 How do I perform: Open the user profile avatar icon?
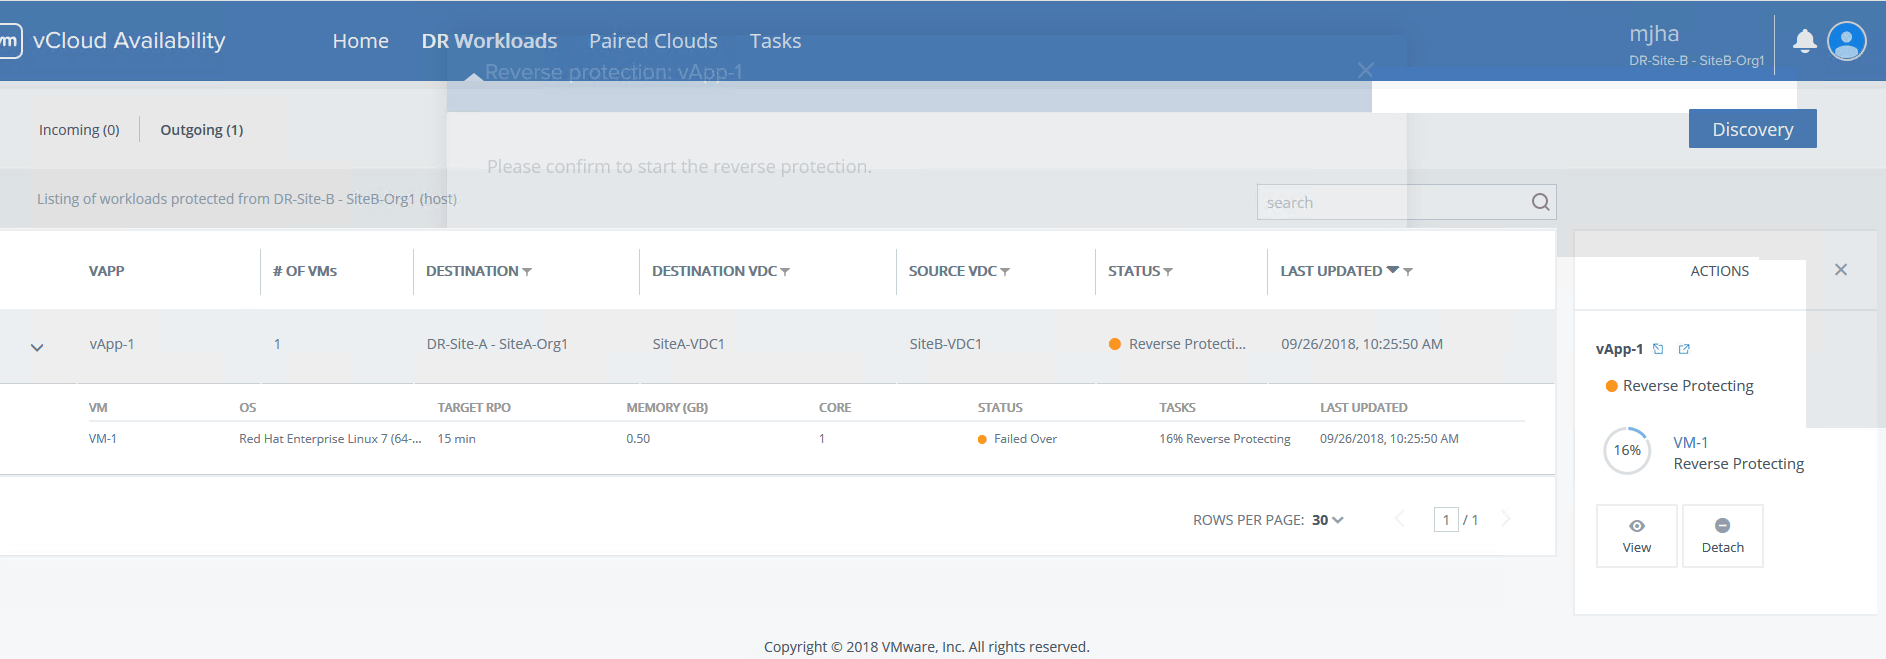[1846, 41]
